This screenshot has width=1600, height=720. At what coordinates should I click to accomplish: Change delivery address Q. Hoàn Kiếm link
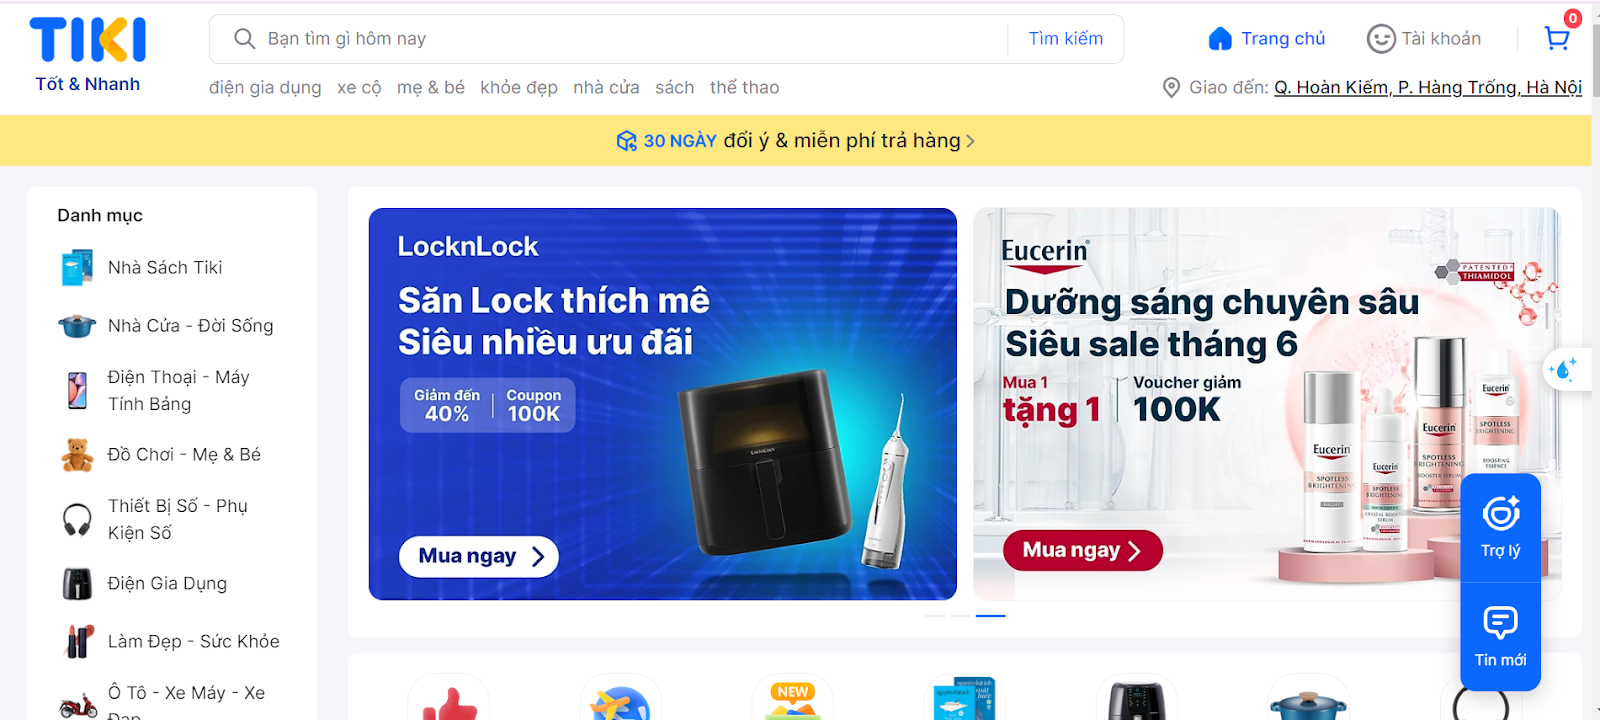(x=1428, y=88)
